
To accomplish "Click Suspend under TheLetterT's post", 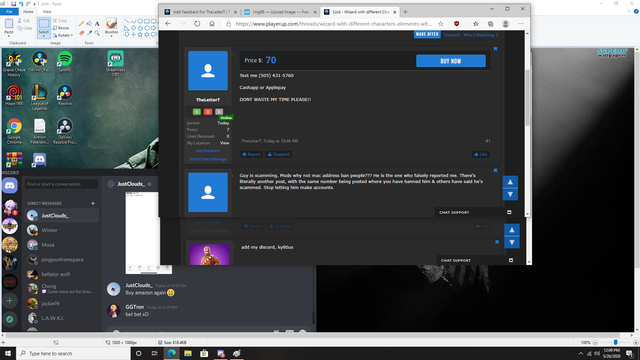I will [x=279, y=154].
